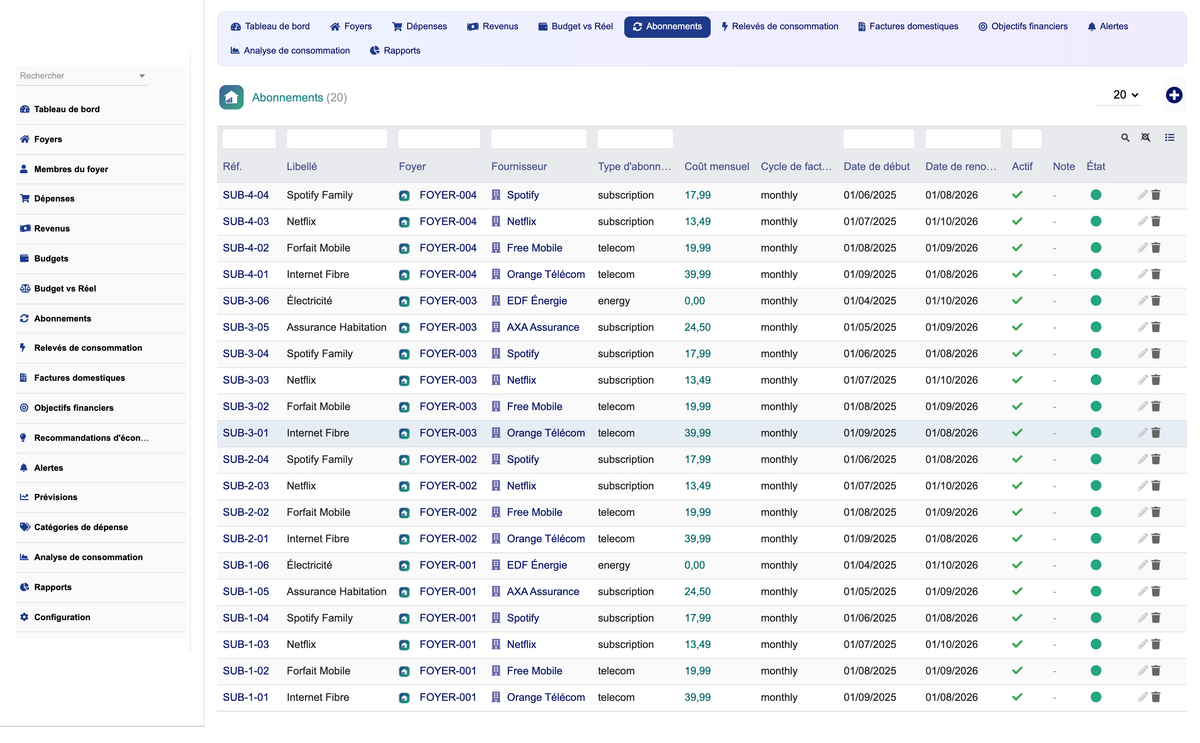This screenshot has width=1200, height=743.
Task: Delete subscription SUB-4-04 with the trash icon
Action: [x=1156, y=195]
